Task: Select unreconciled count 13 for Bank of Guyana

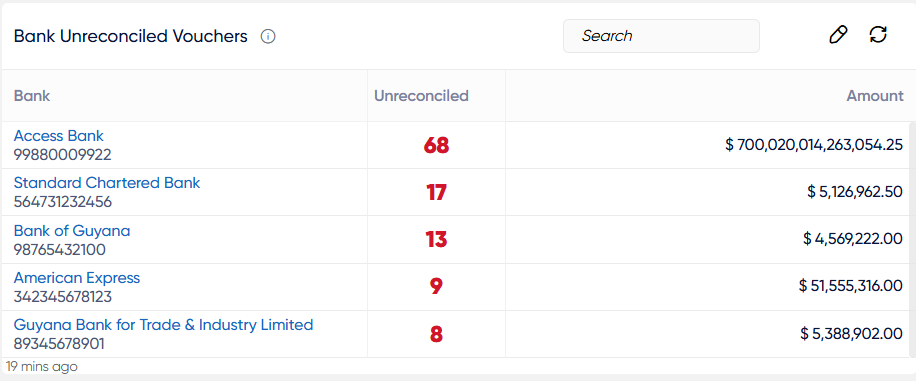Action: 436,240
